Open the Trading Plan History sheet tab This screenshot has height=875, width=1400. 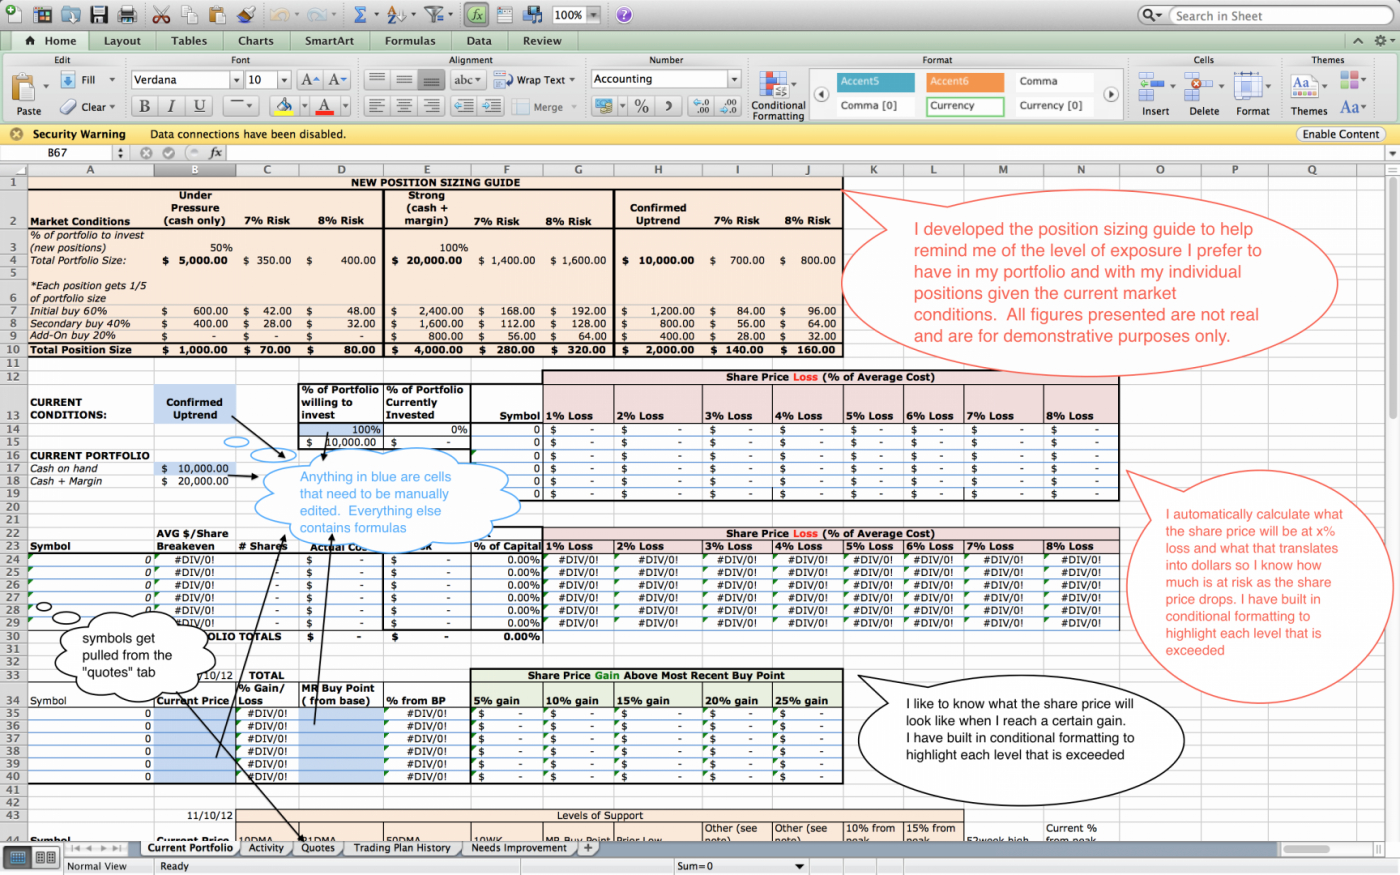point(401,848)
